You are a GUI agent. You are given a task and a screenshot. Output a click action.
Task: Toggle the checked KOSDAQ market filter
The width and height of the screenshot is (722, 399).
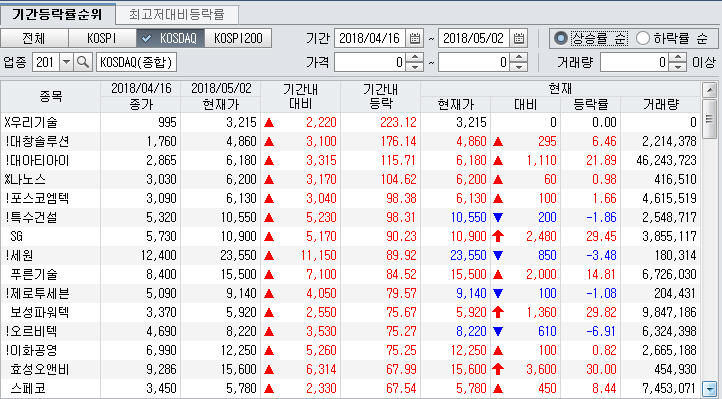[x=170, y=38]
